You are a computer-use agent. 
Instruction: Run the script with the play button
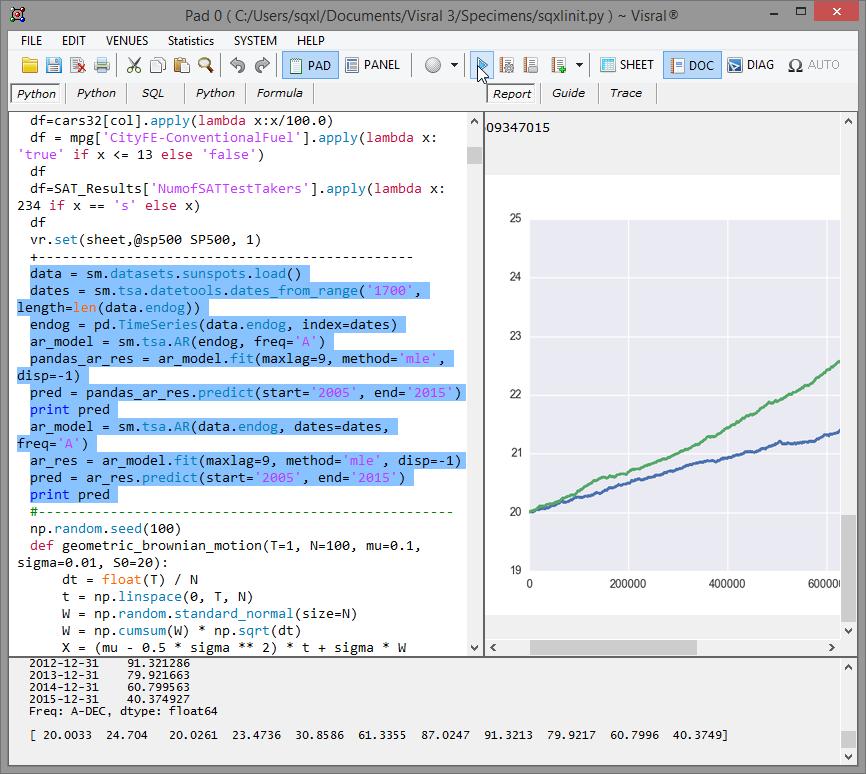tap(482, 65)
